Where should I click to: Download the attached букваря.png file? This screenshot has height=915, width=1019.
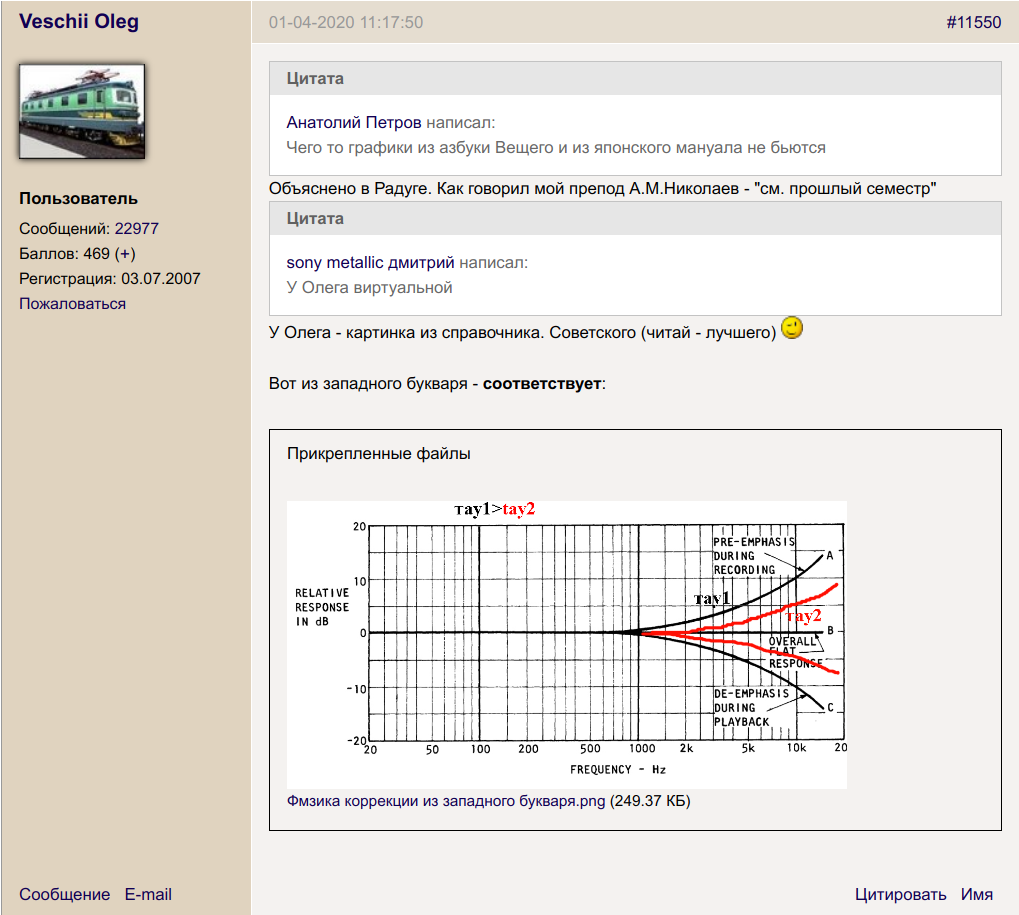[446, 801]
